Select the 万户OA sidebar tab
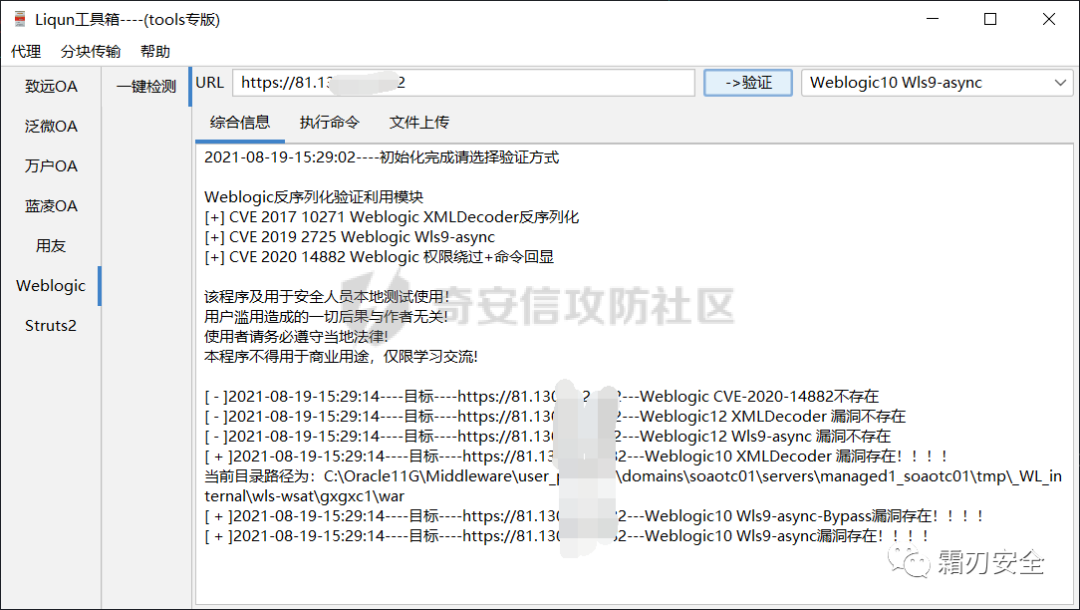The image size is (1080, 610). (51, 167)
